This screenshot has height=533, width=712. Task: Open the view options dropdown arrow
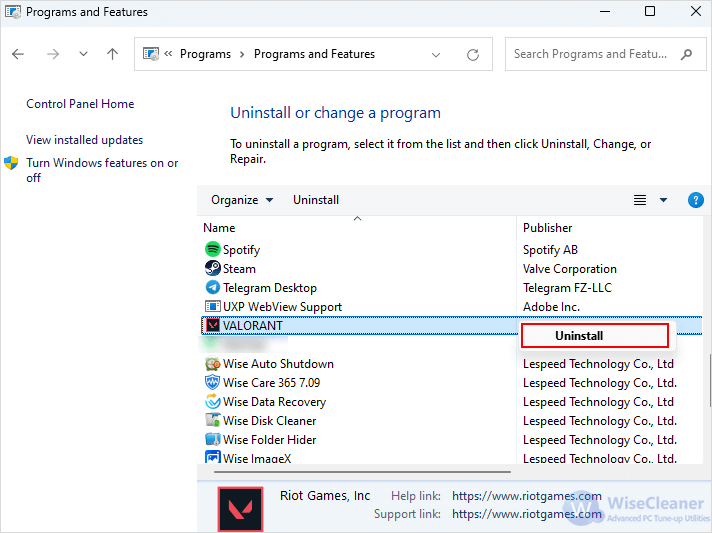(x=663, y=200)
